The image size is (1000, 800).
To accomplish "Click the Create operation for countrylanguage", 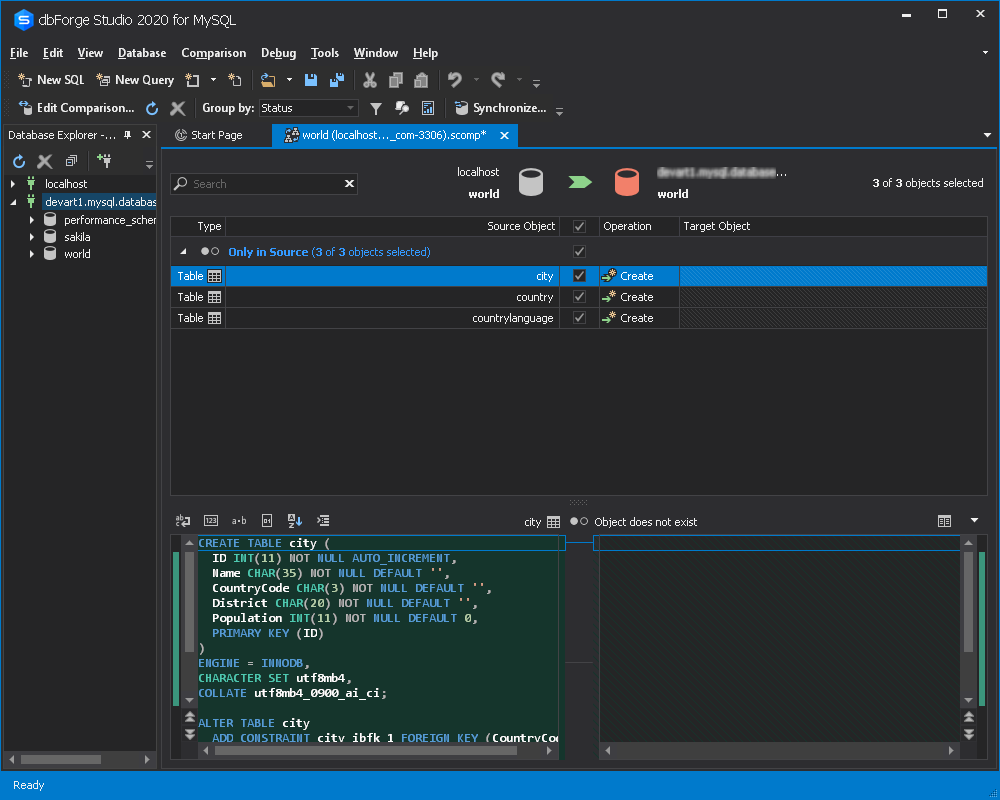I will pyautogui.click(x=628, y=318).
